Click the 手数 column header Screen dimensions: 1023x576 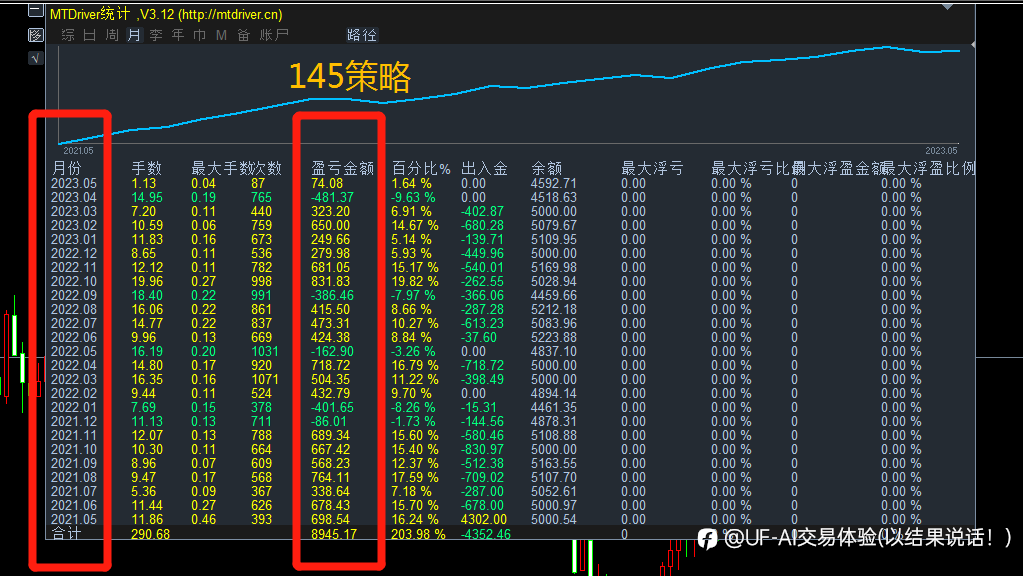pyautogui.click(x=147, y=168)
